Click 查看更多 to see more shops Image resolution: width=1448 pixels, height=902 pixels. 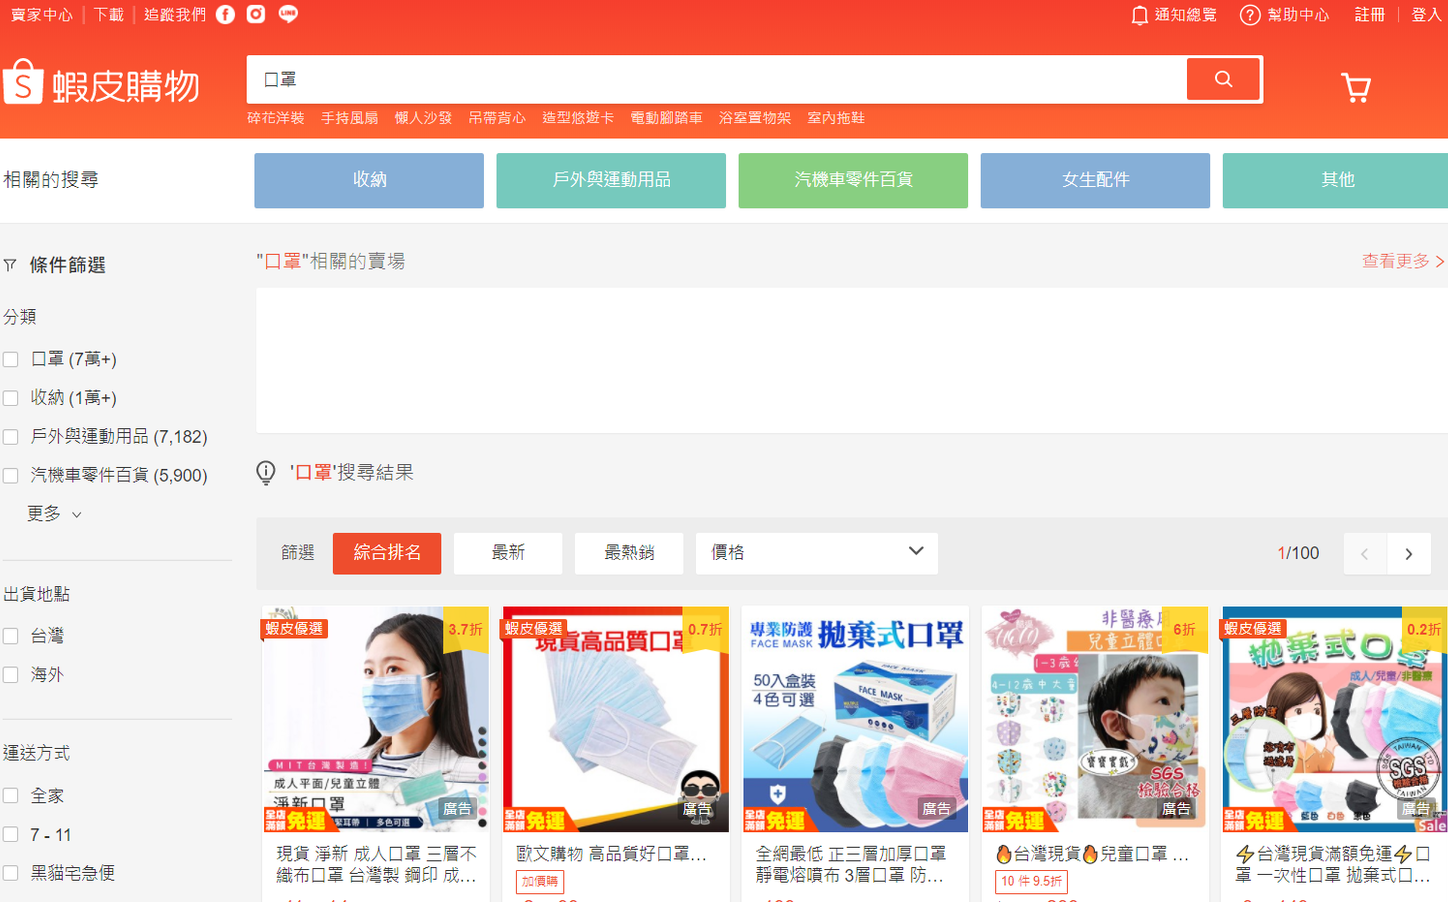(x=1402, y=261)
